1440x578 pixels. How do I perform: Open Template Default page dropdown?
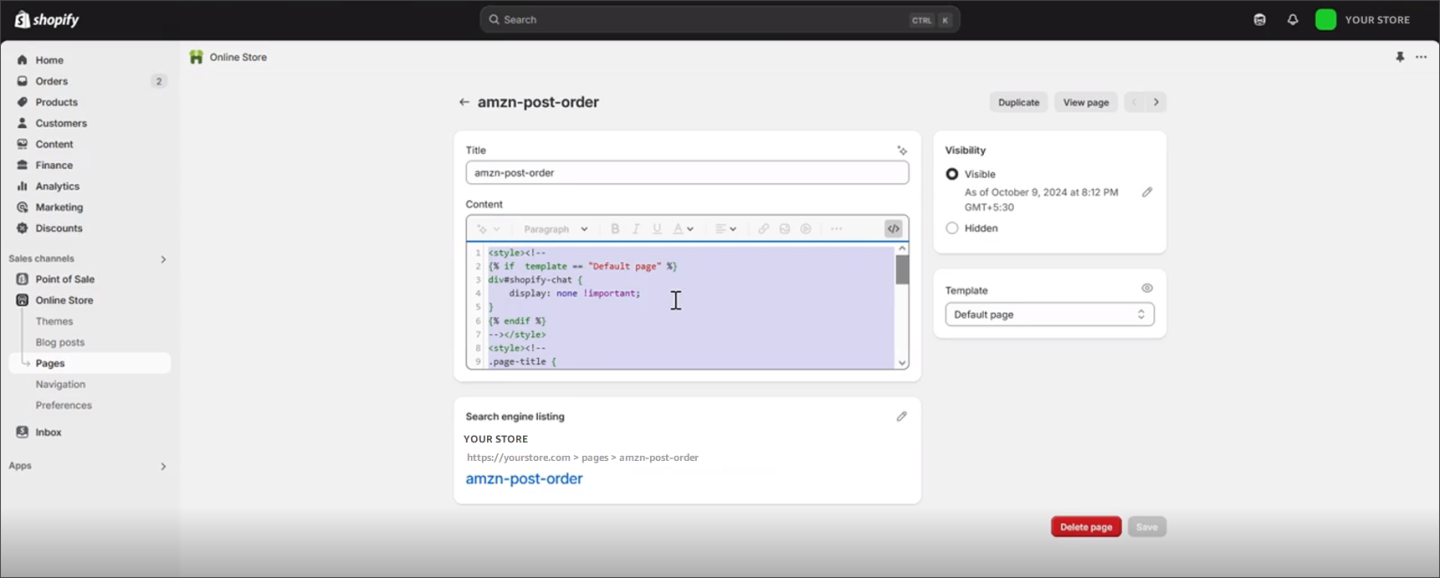point(1049,314)
